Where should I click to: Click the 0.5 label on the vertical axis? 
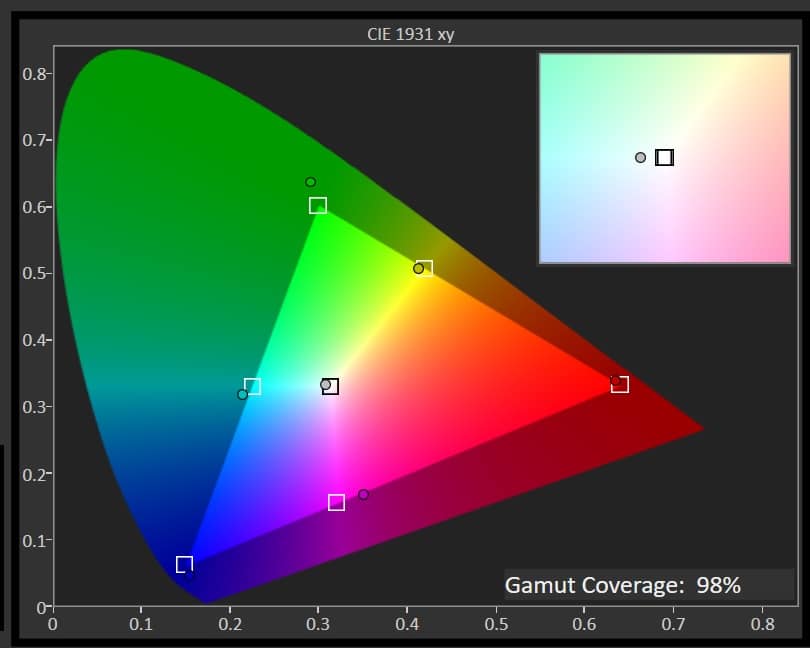coord(34,273)
